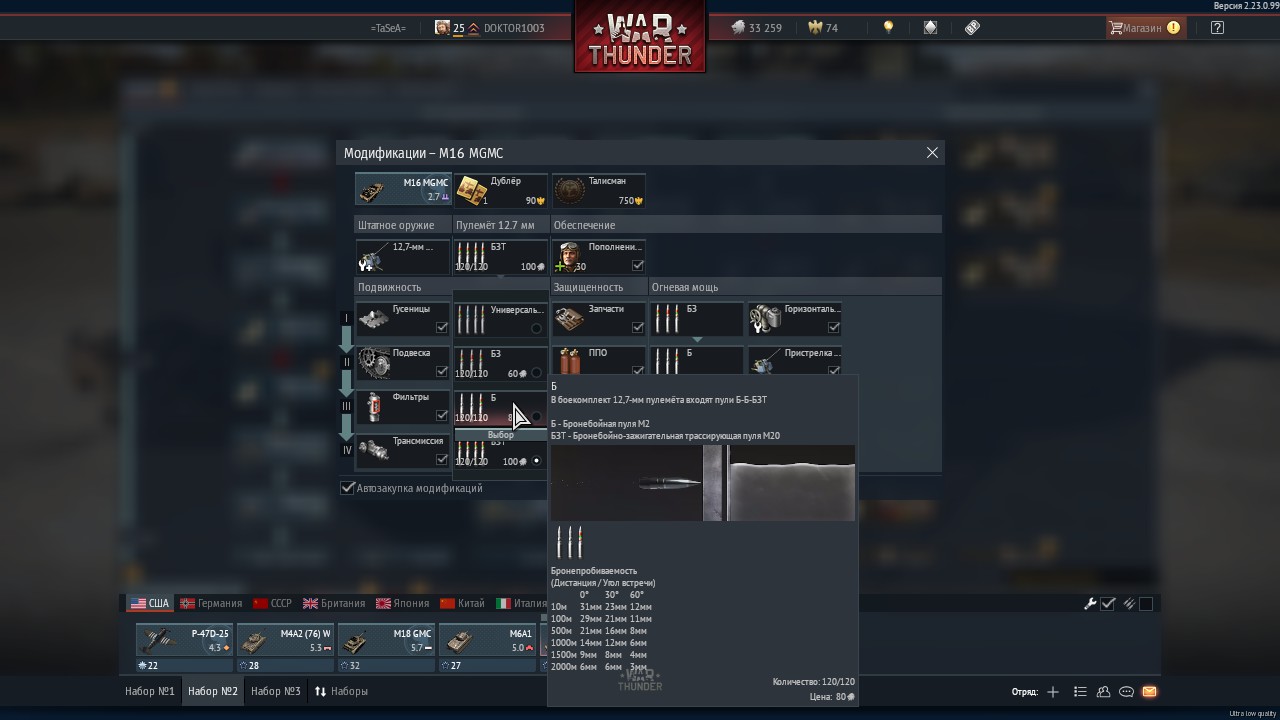Click the light bulb hints icon
The width and height of the screenshot is (1280, 720).
point(888,28)
